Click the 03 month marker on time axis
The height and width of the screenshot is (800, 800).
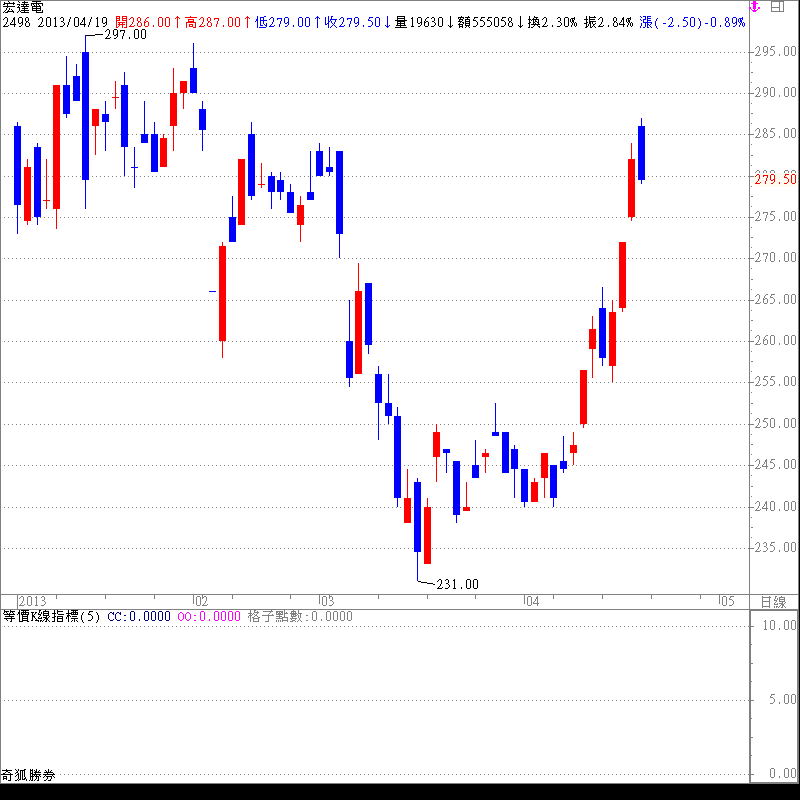coord(326,601)
